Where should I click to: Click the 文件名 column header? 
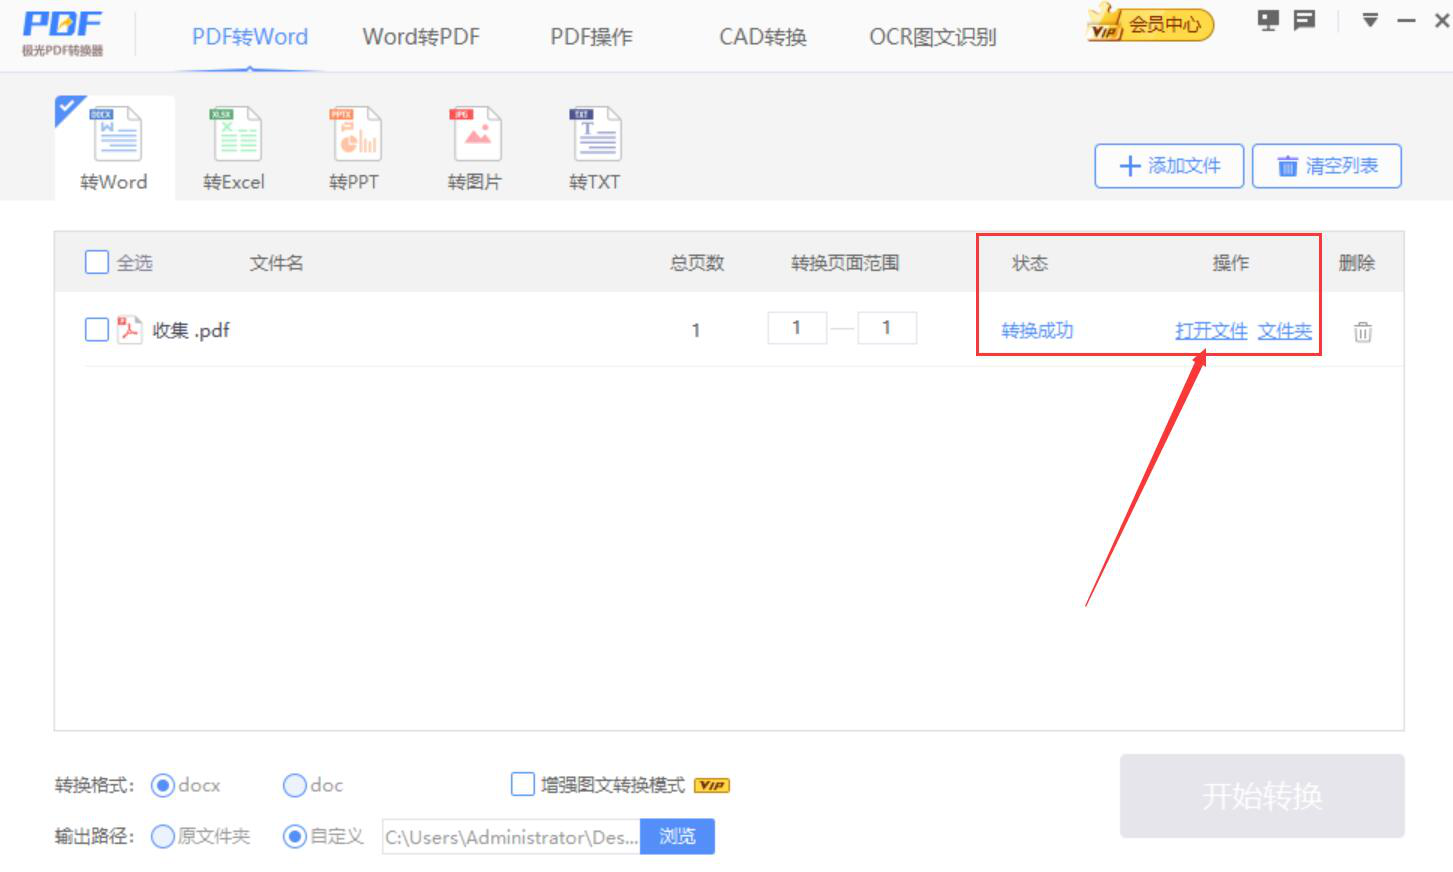(x=277, y=263)
